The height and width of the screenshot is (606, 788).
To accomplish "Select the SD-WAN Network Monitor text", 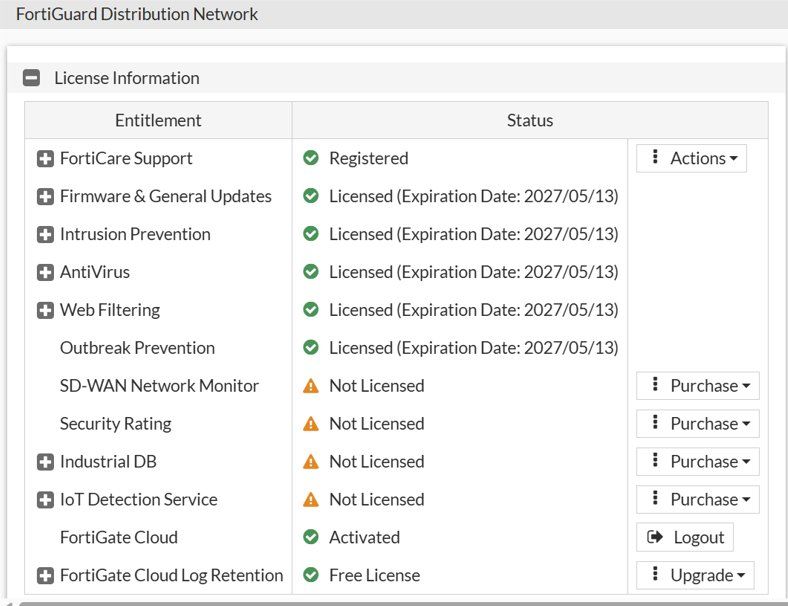I will [x=159, y=386].
